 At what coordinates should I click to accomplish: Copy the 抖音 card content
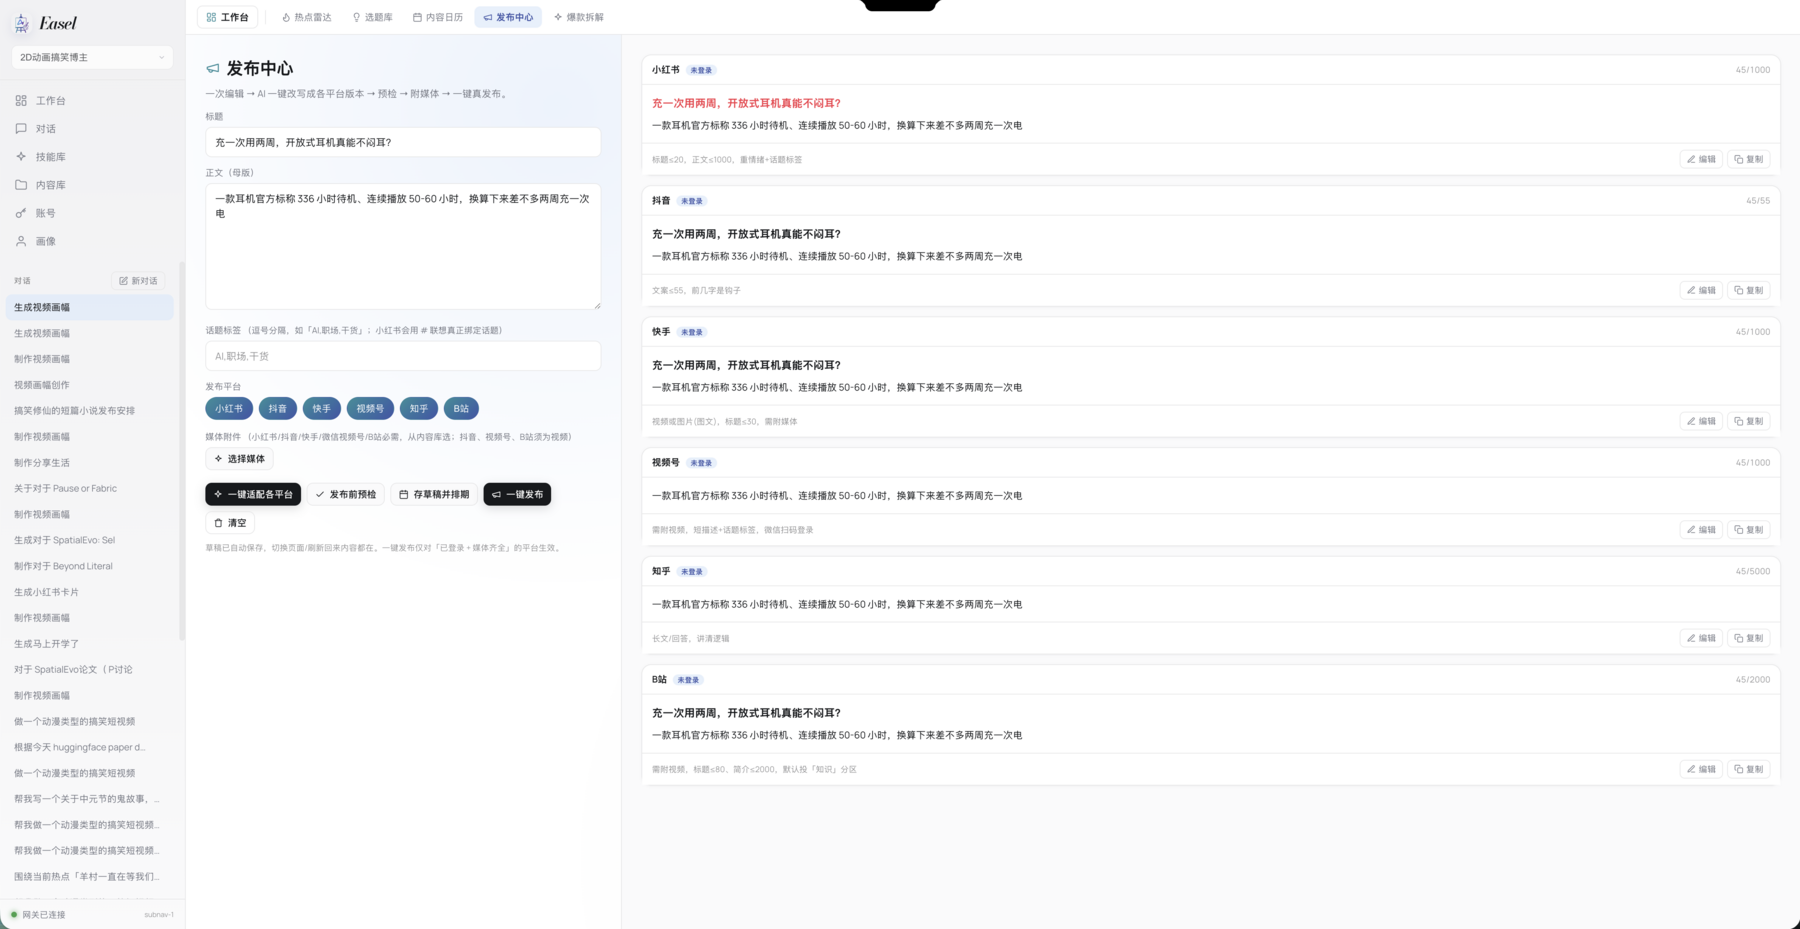point(1749,290)
